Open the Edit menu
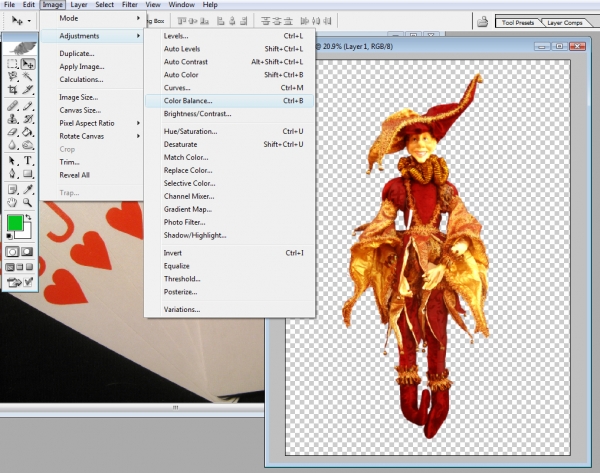The image size is (600, 473). pyautogui.click(x=29, y=5)
